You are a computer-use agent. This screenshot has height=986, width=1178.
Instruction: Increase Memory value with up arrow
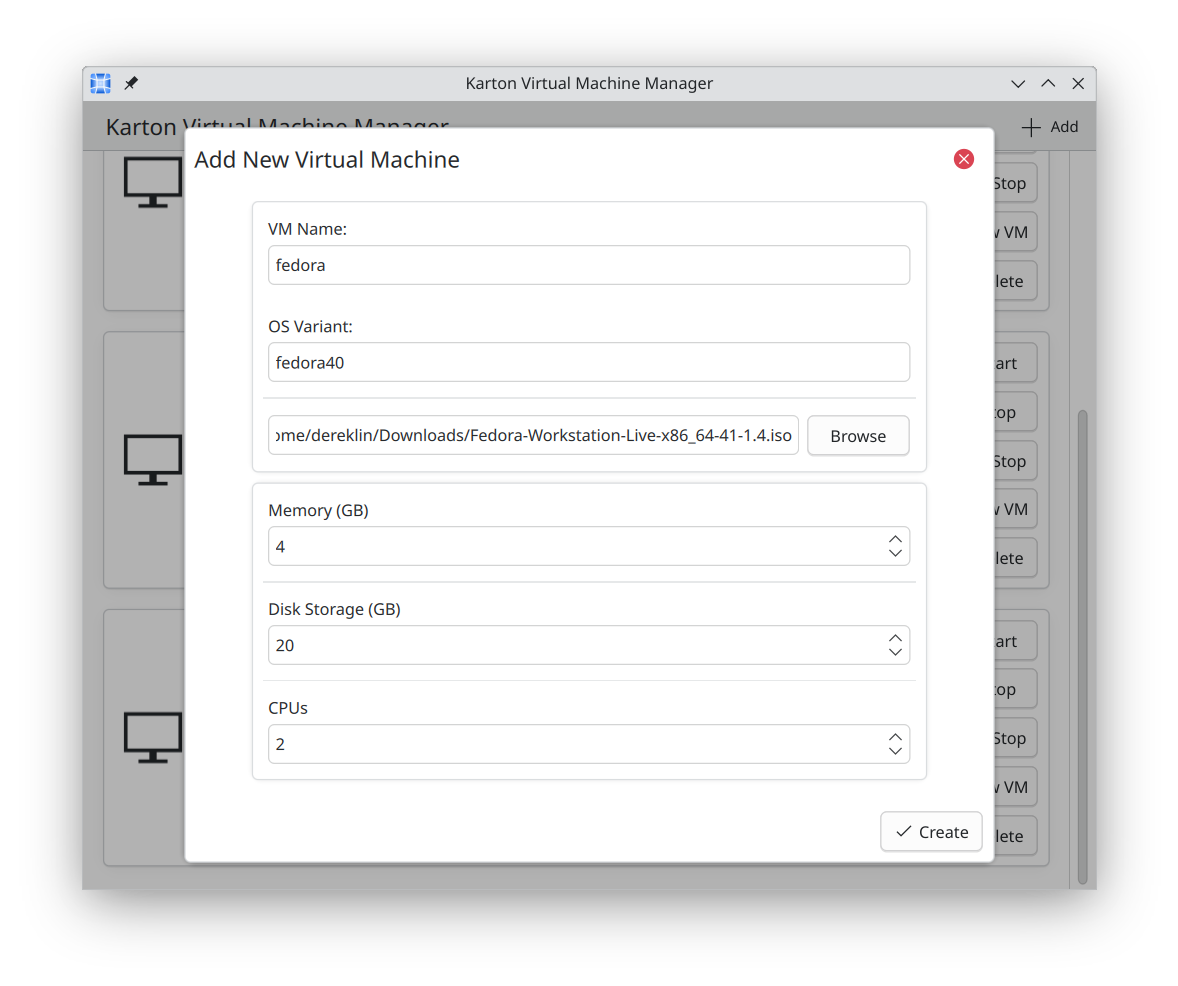click(895, 539)
